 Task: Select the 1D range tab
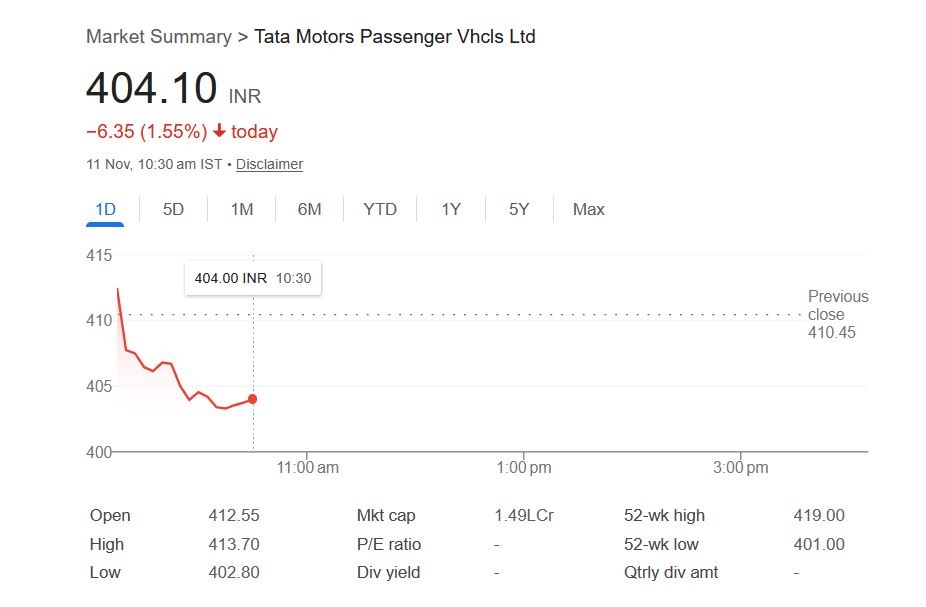coord(105,209)
